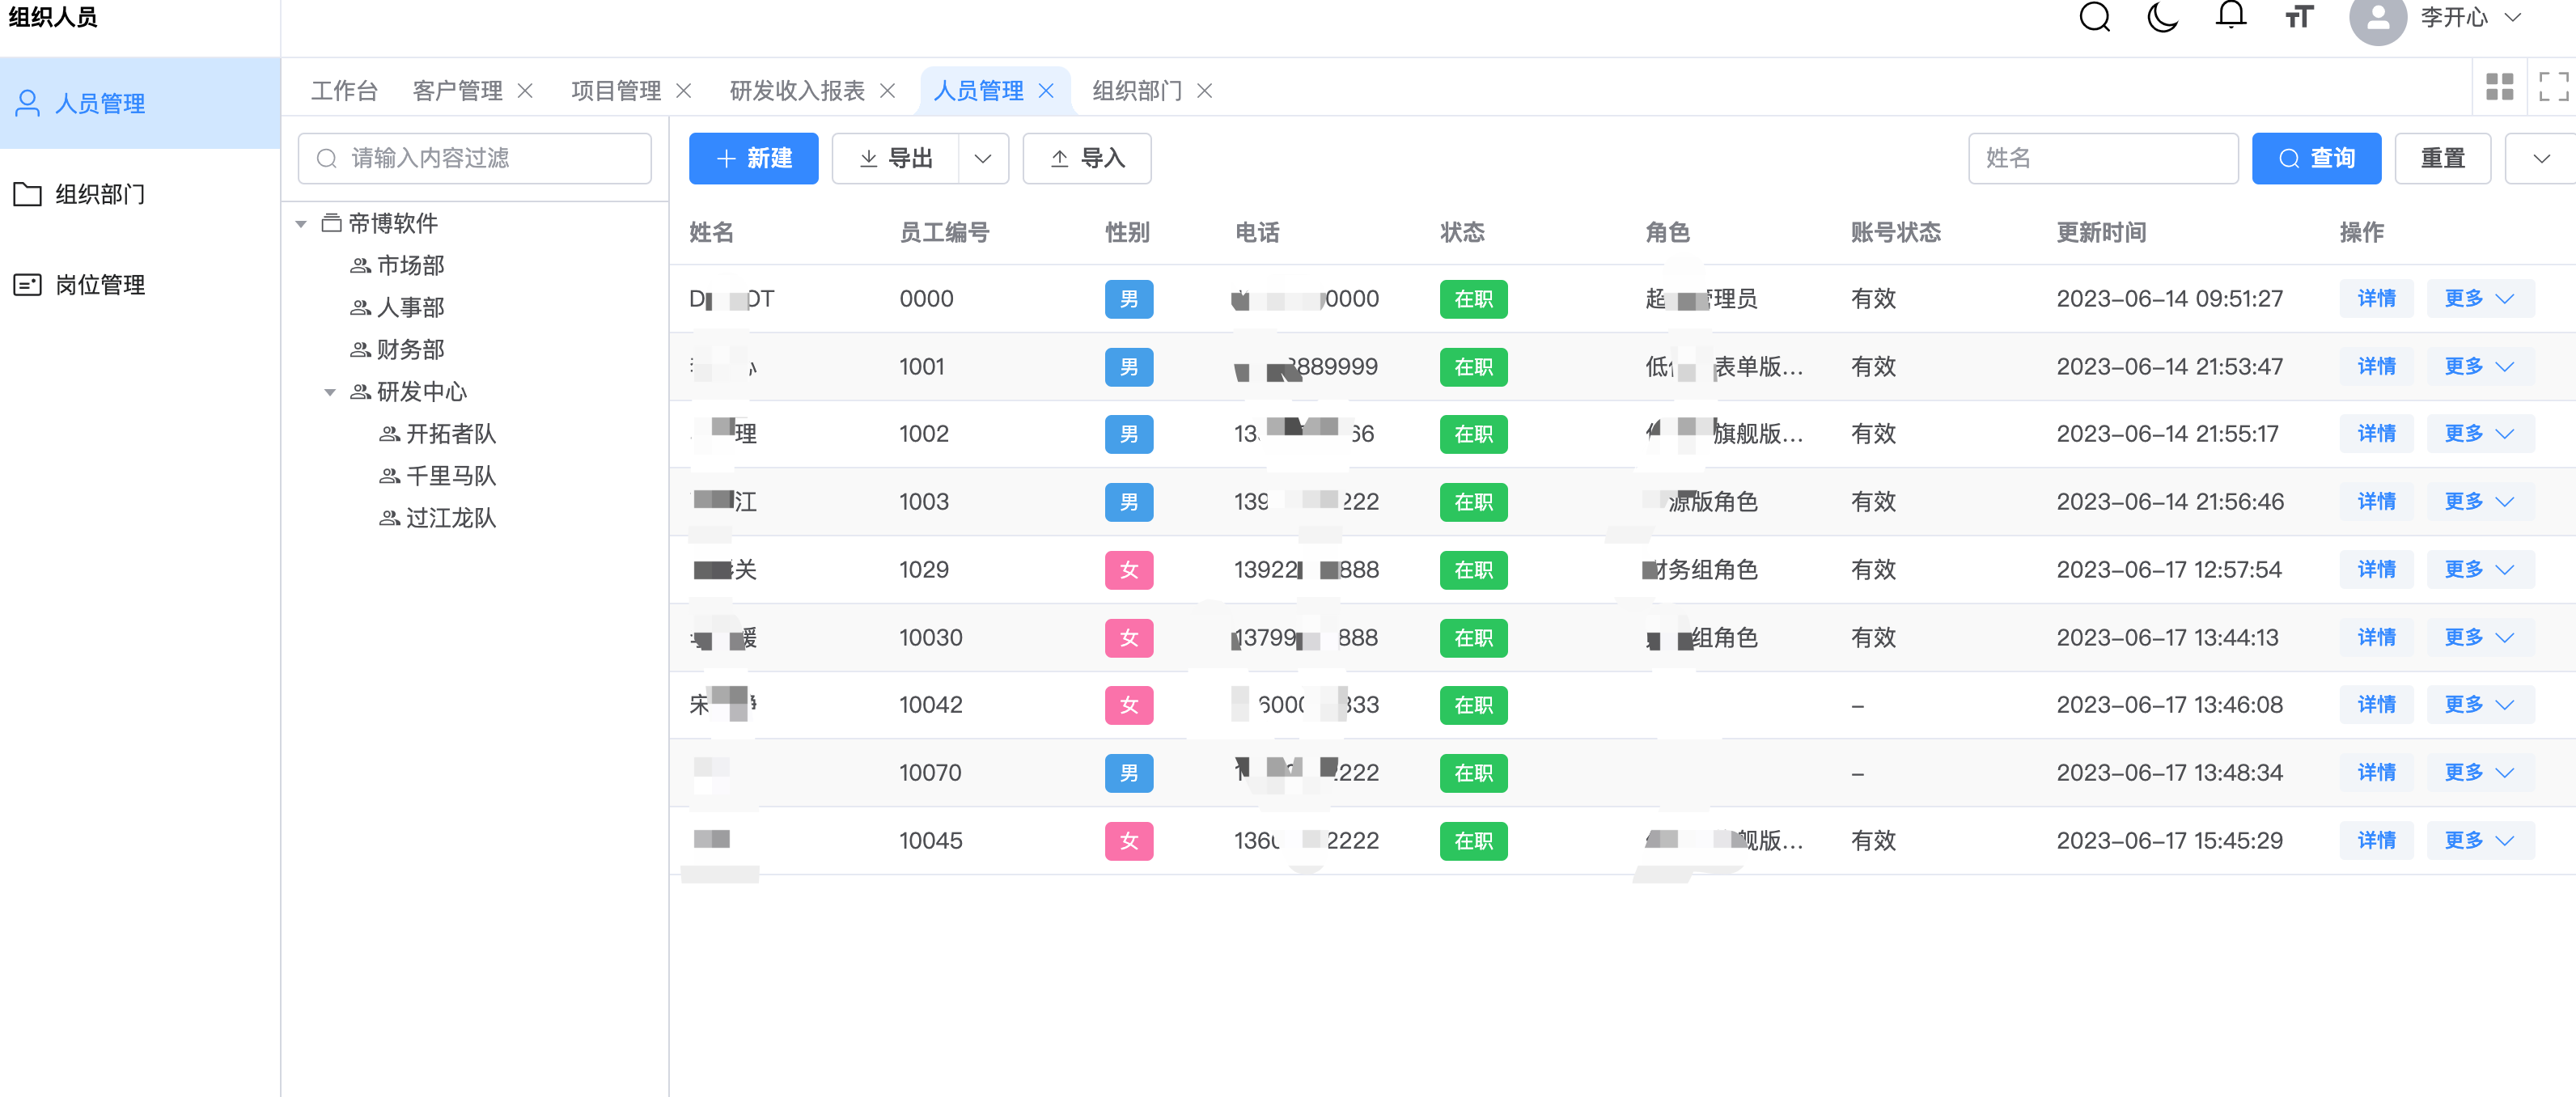The image size is (2576, 1097).
Task: Toggle dark mode moon icon
Action: 2162,17
